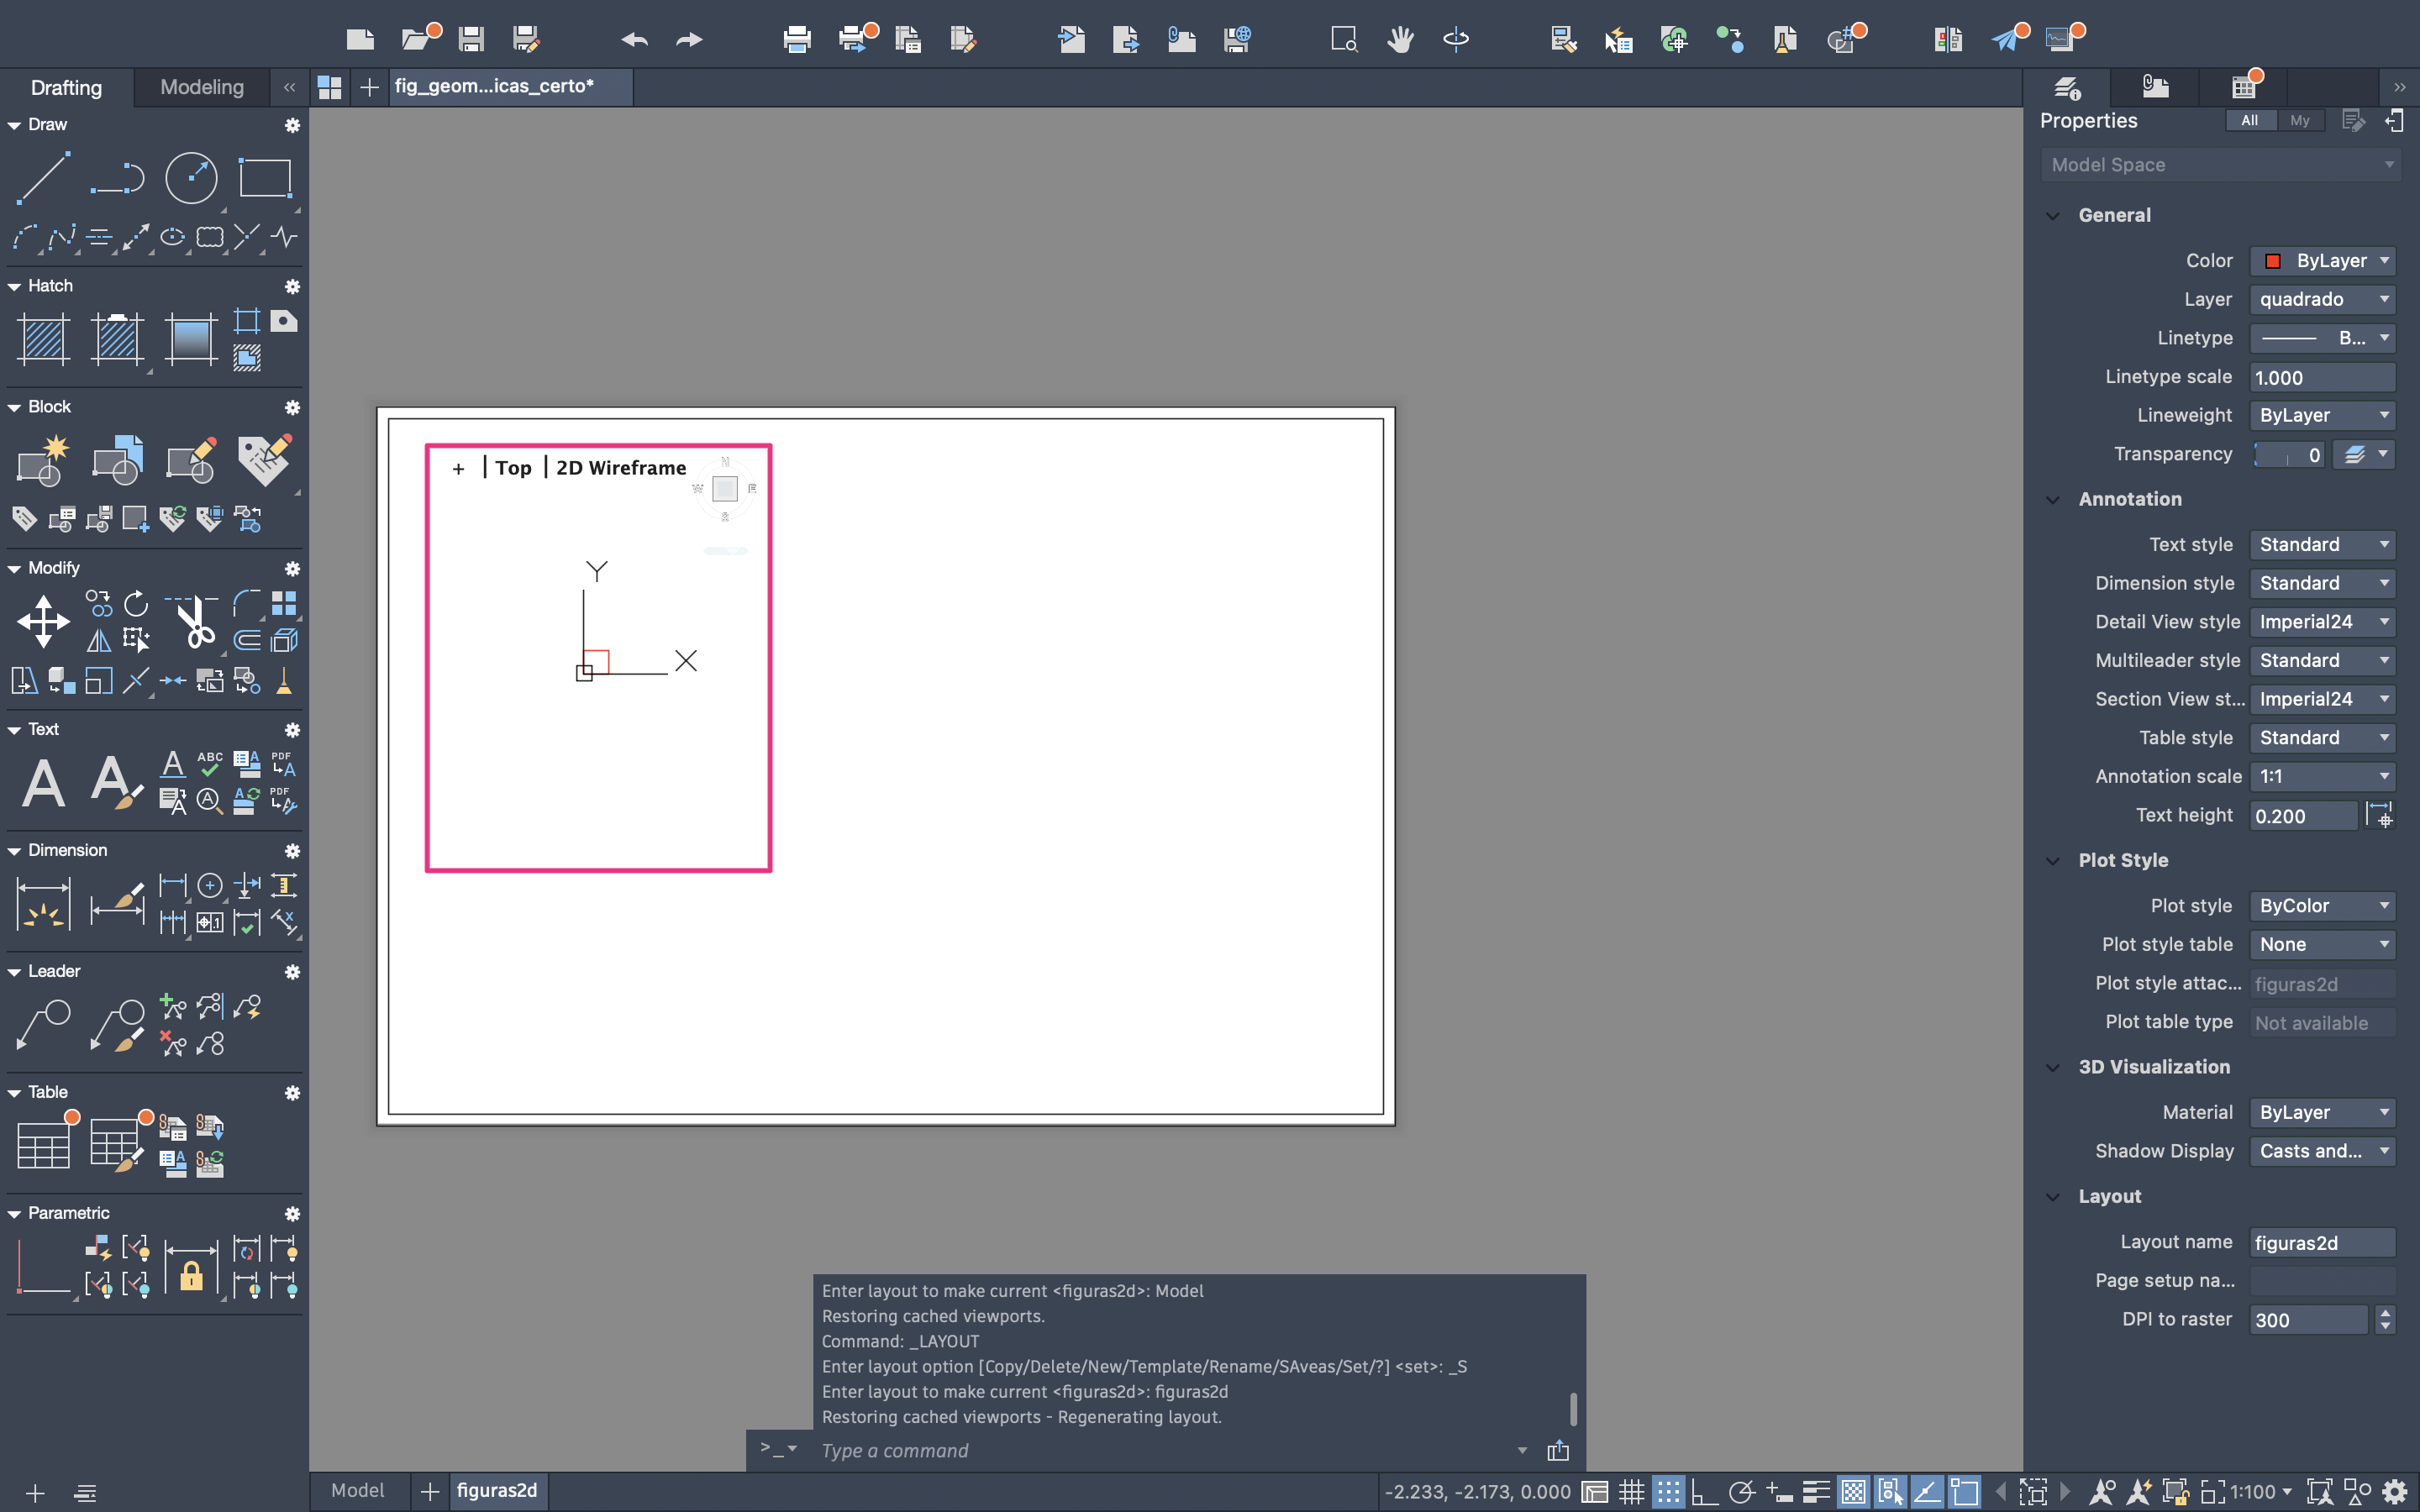The image size is (2420, 1512).
Task: Collapse the Draw tool panel
Action: point(14,125)
